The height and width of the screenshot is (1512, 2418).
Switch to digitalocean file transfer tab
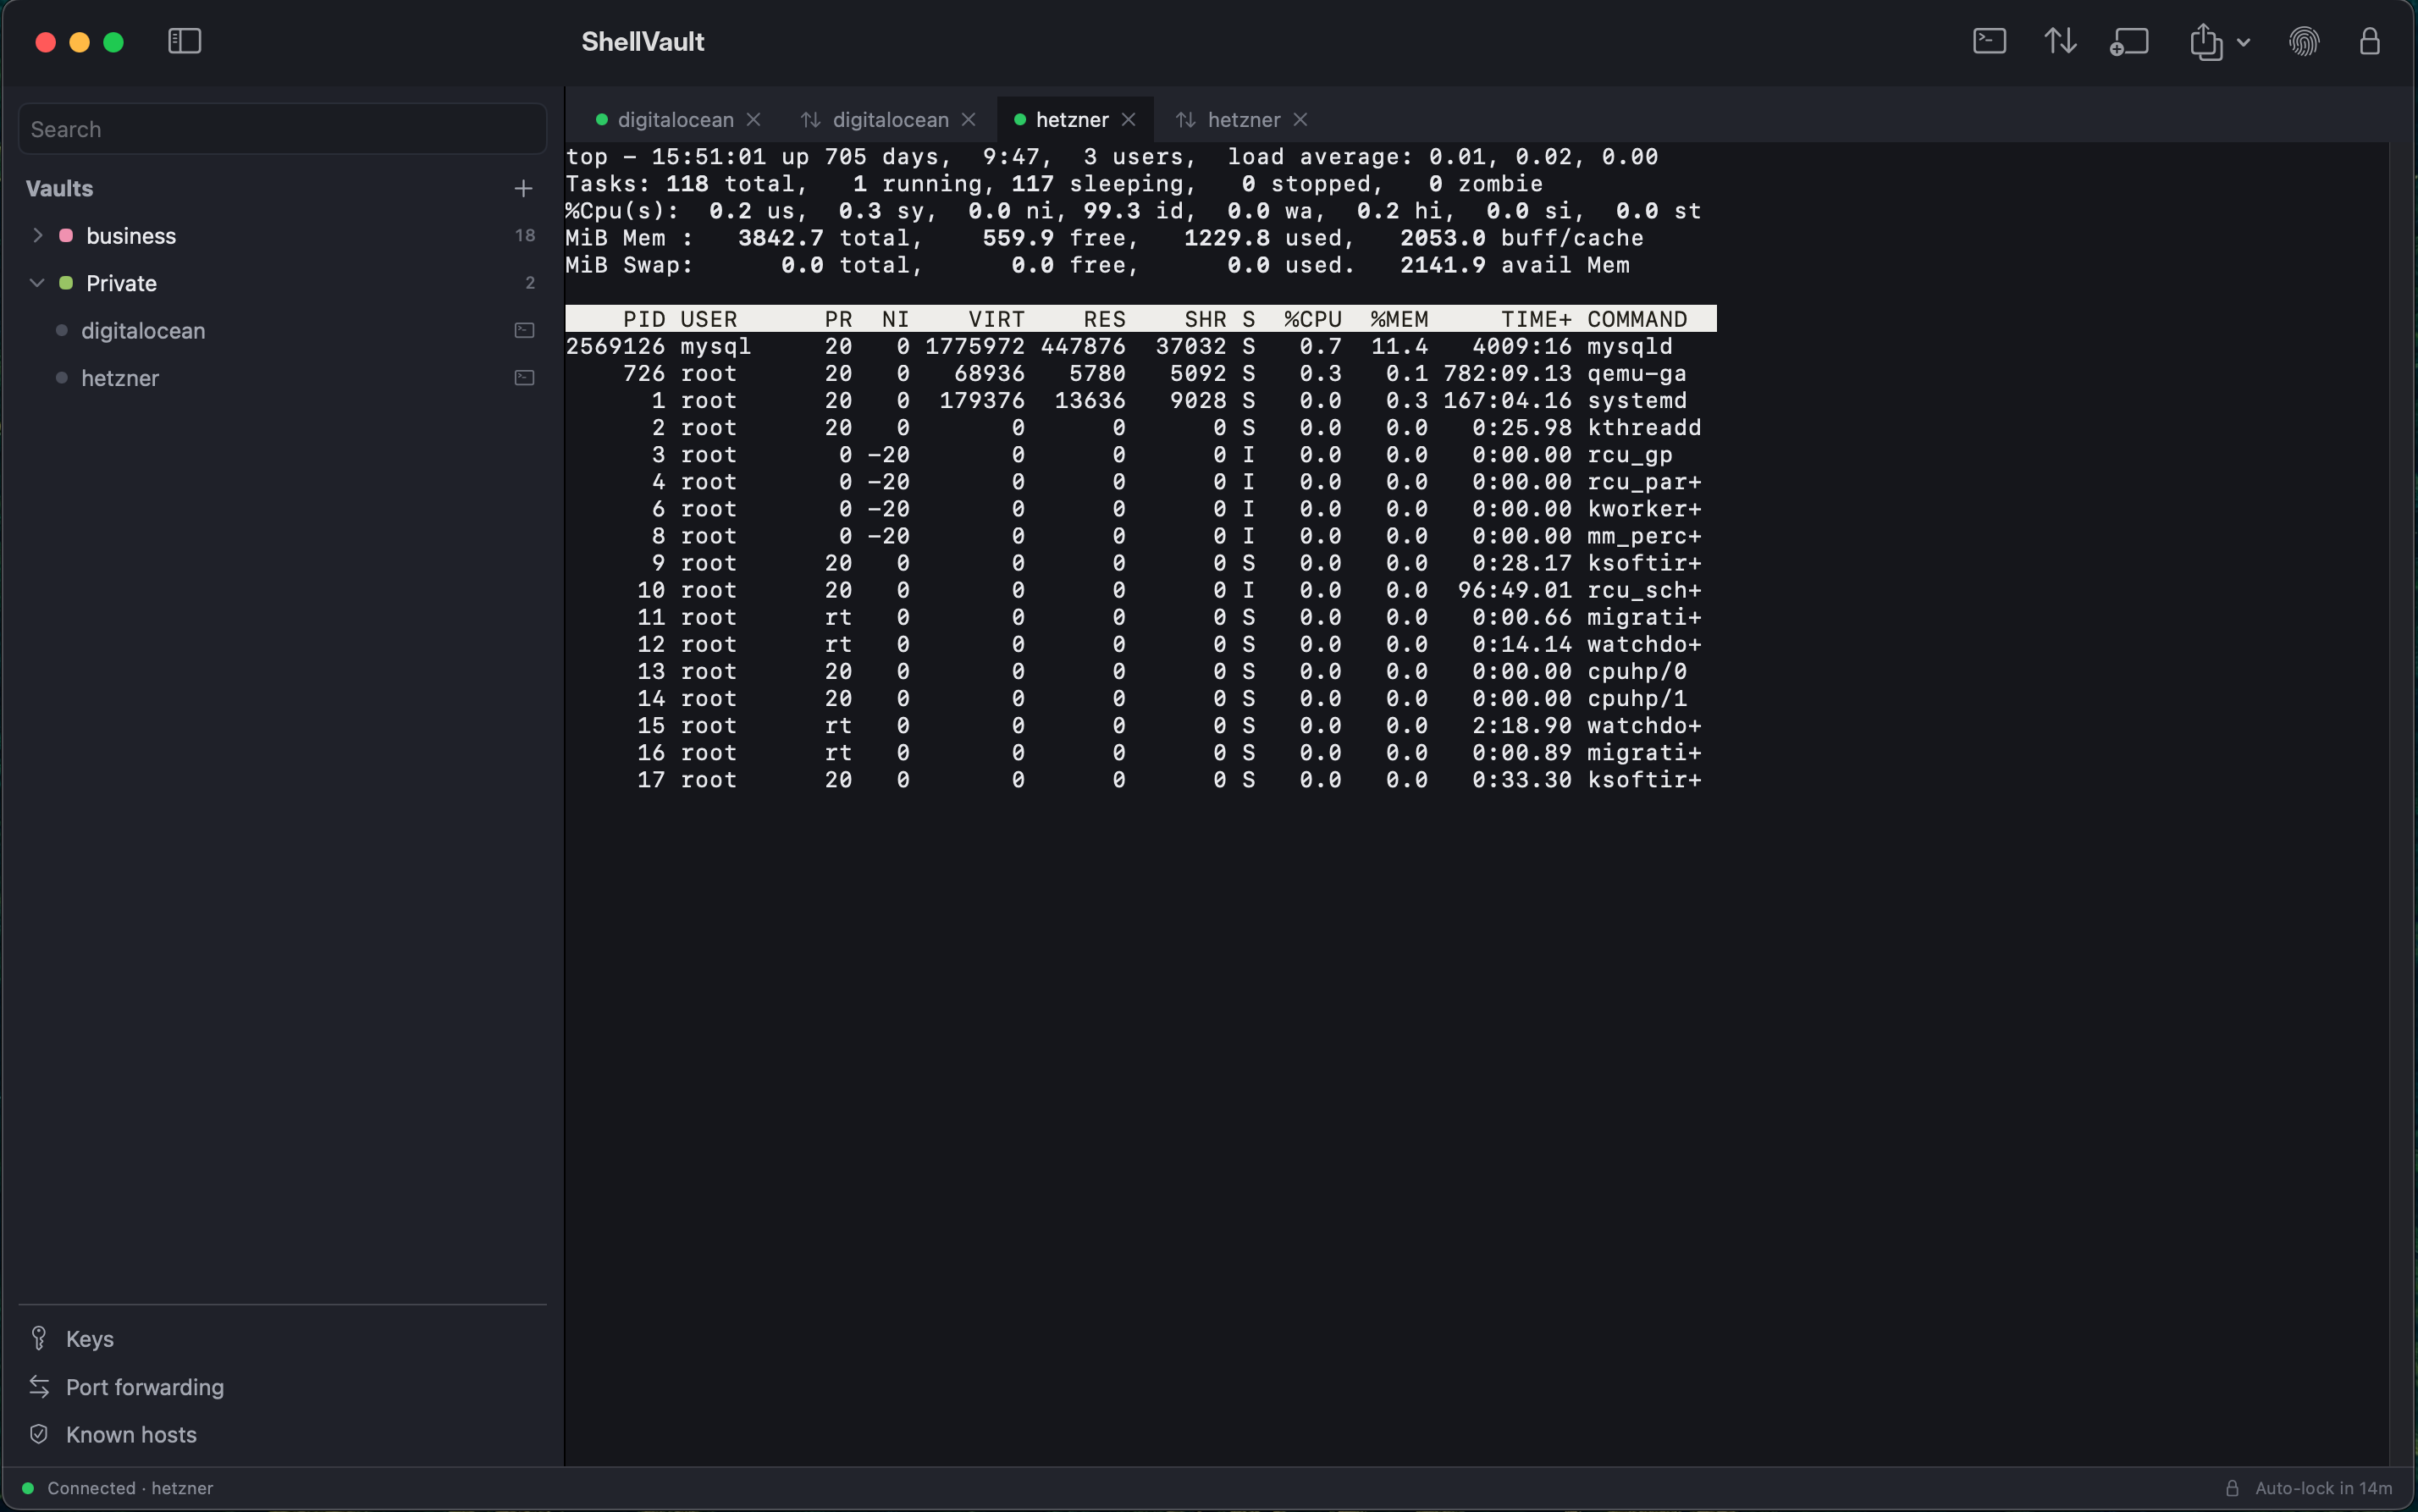pos(890,119)
